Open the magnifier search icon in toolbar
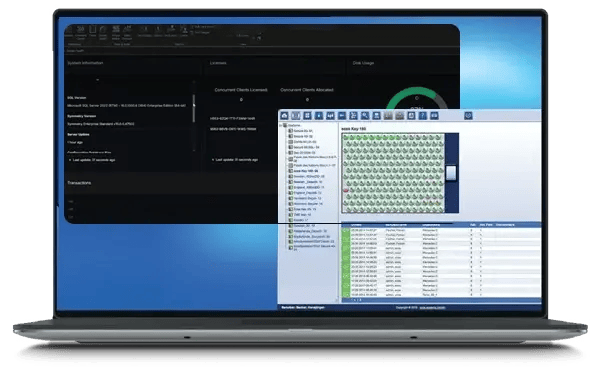 365,116
